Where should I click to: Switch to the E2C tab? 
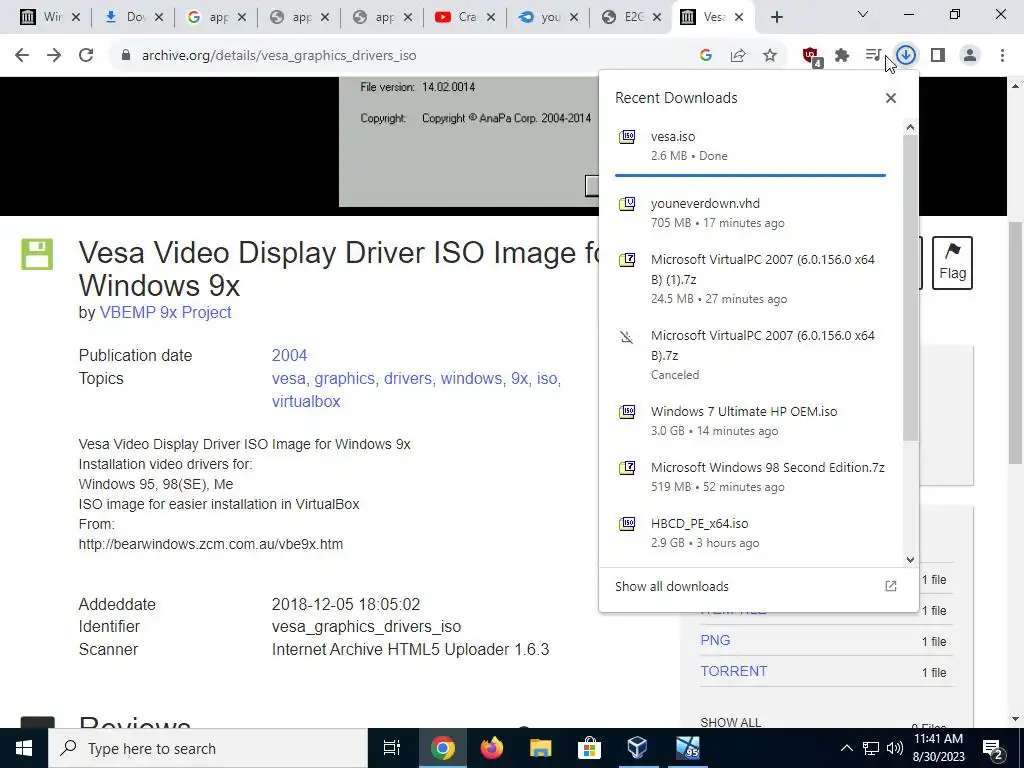[630, 17]
